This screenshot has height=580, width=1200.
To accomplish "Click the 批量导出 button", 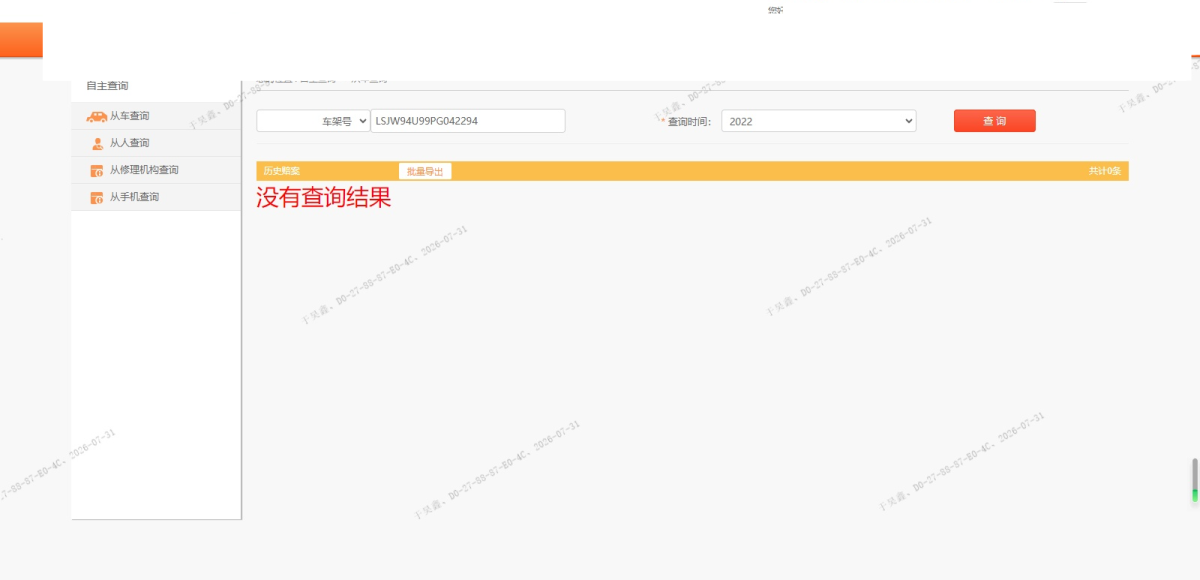I will tap(425, 171).
